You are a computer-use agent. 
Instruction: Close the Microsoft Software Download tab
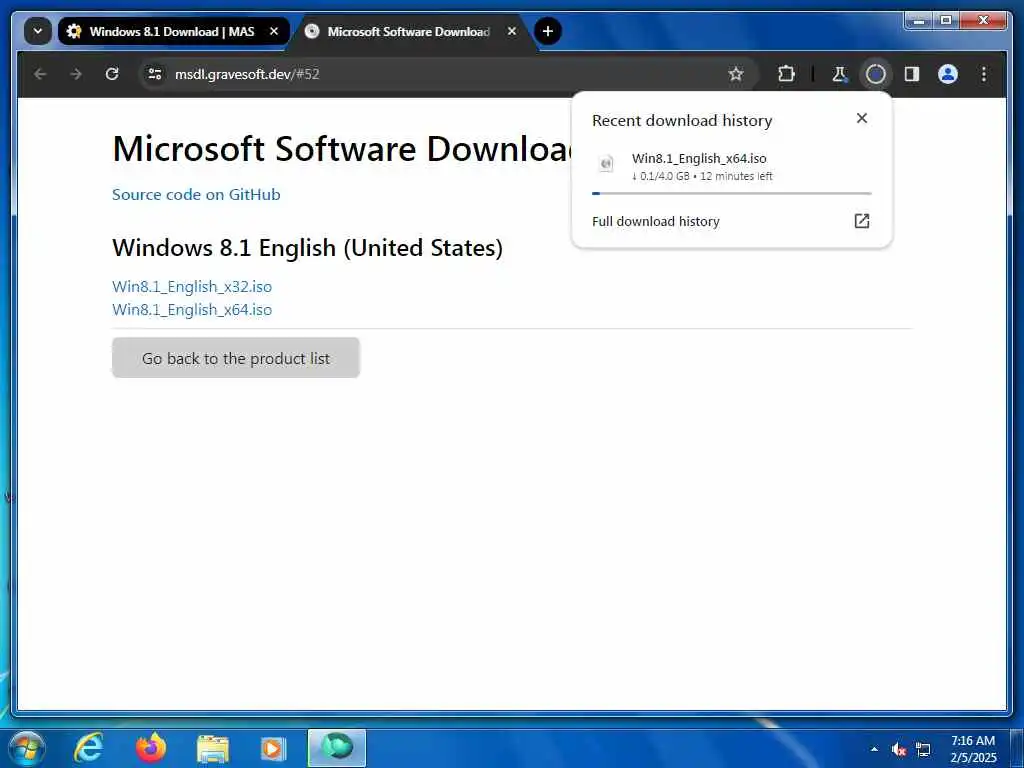(512, 31)
